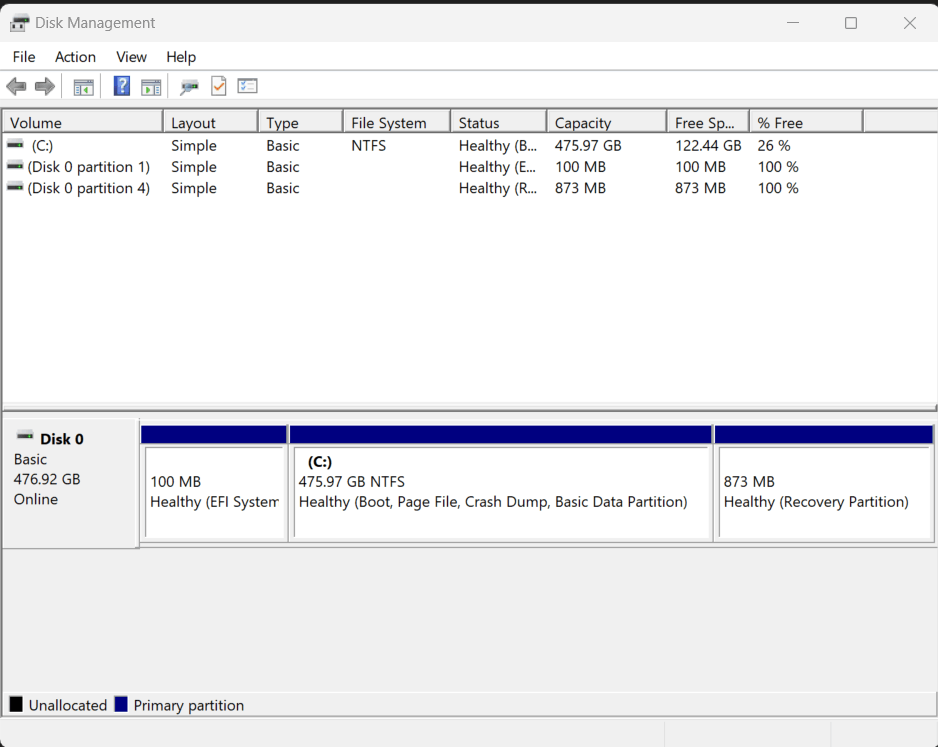
Task: Click drive icon for Disk 0 partition 4
Action: click(x=15, y=187)
